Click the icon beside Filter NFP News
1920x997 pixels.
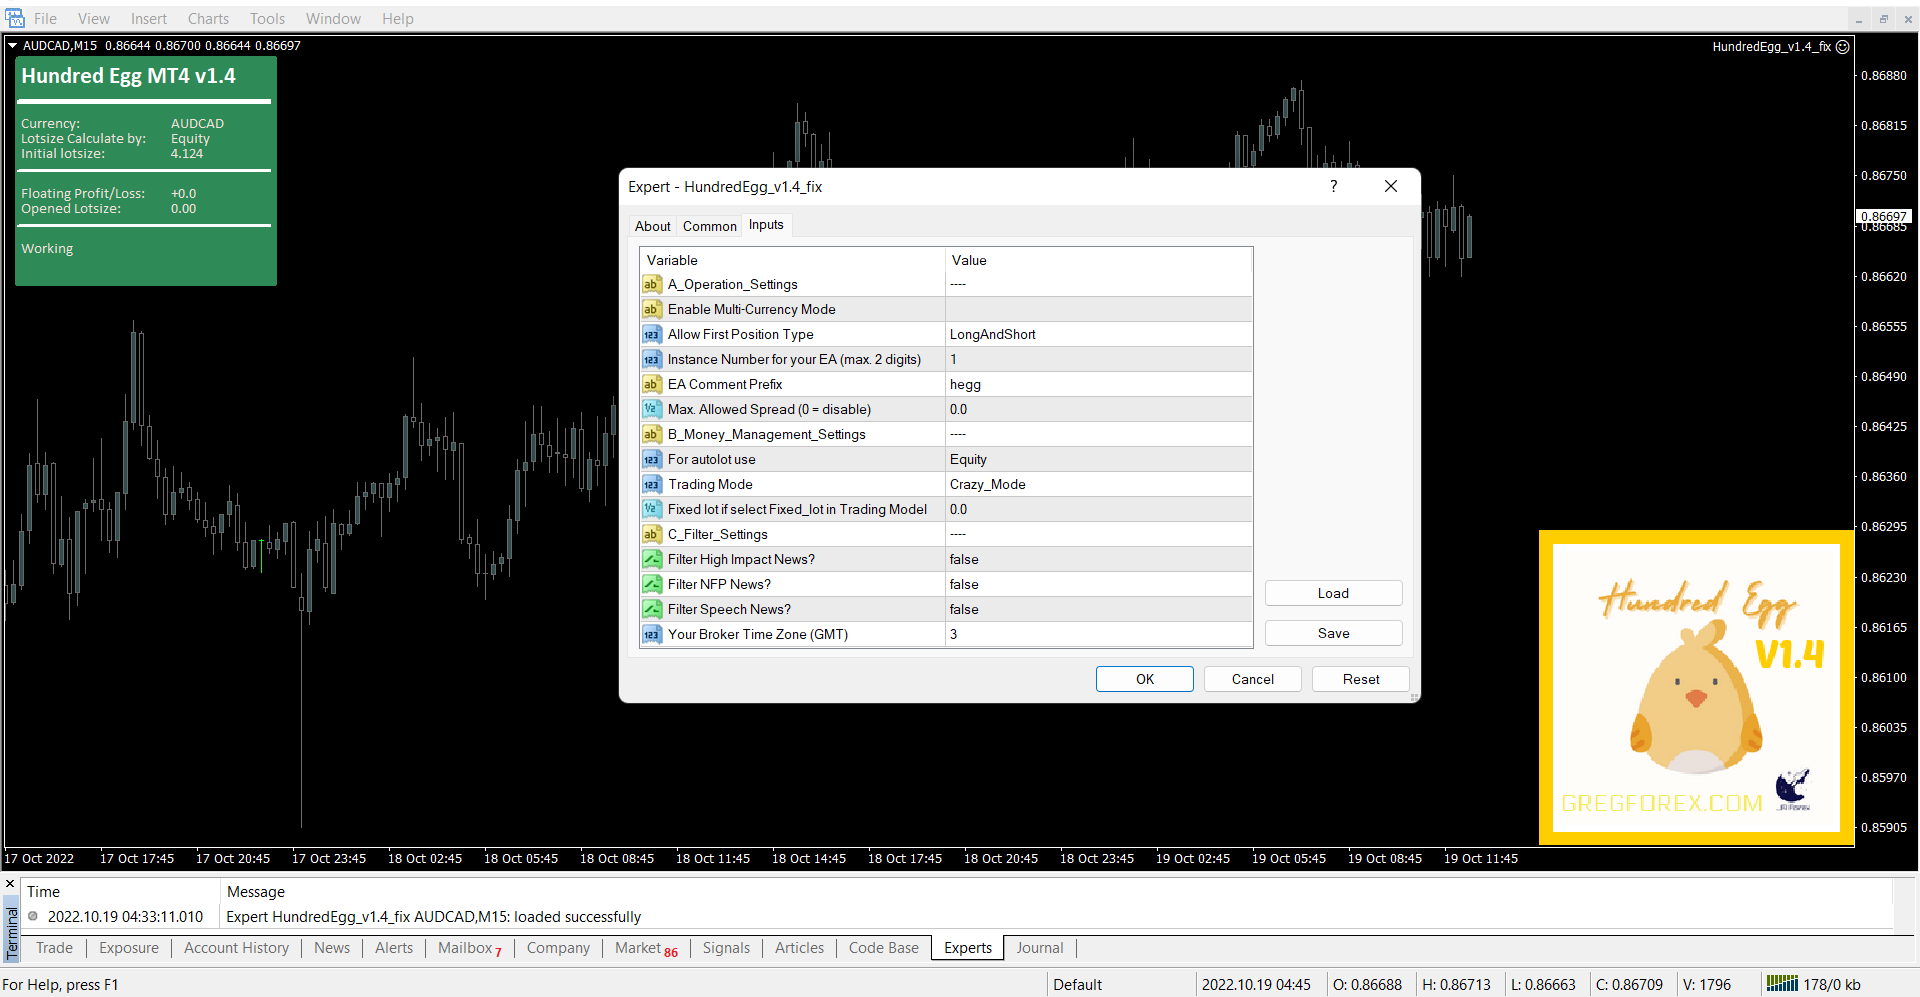click(x=651, y=585)
